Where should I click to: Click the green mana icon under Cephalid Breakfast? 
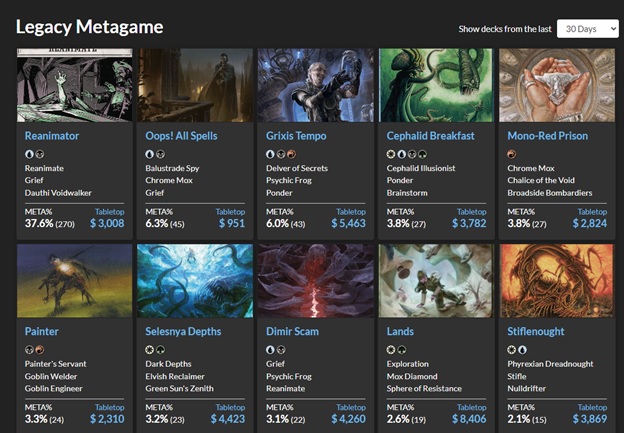(x=421, y=154)
